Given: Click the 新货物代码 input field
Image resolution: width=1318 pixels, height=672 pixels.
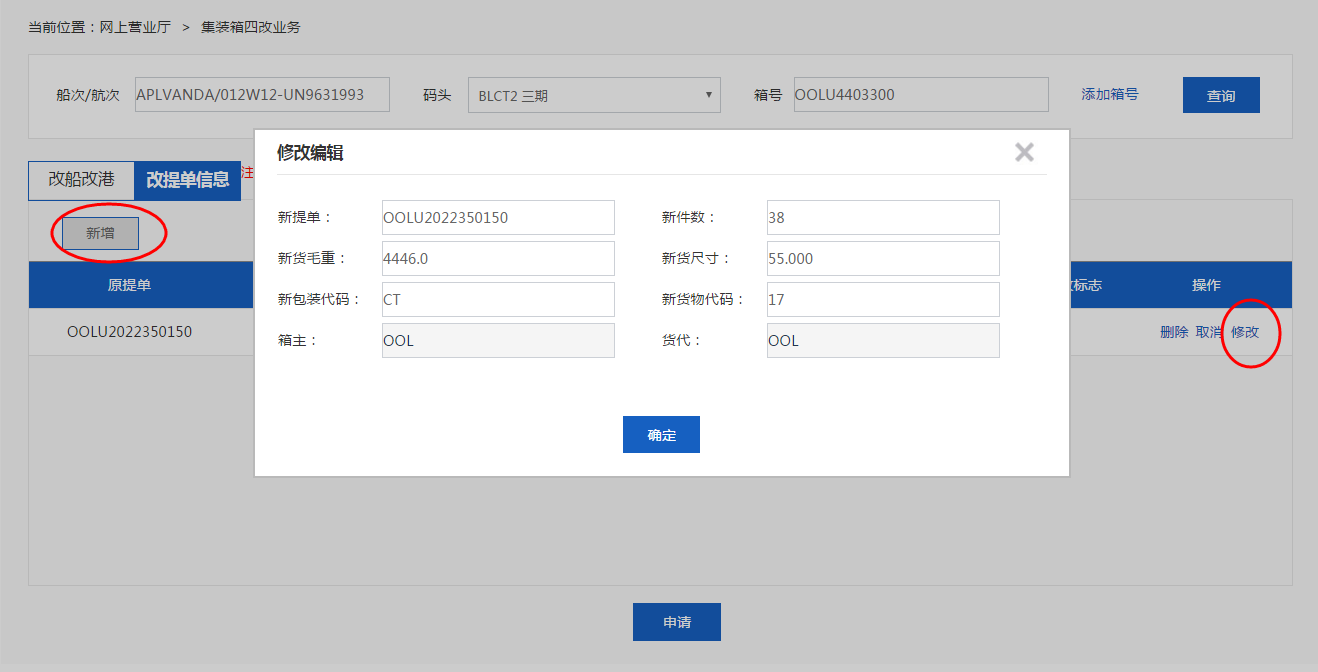Looking at the screenshot, I should 883,299.
